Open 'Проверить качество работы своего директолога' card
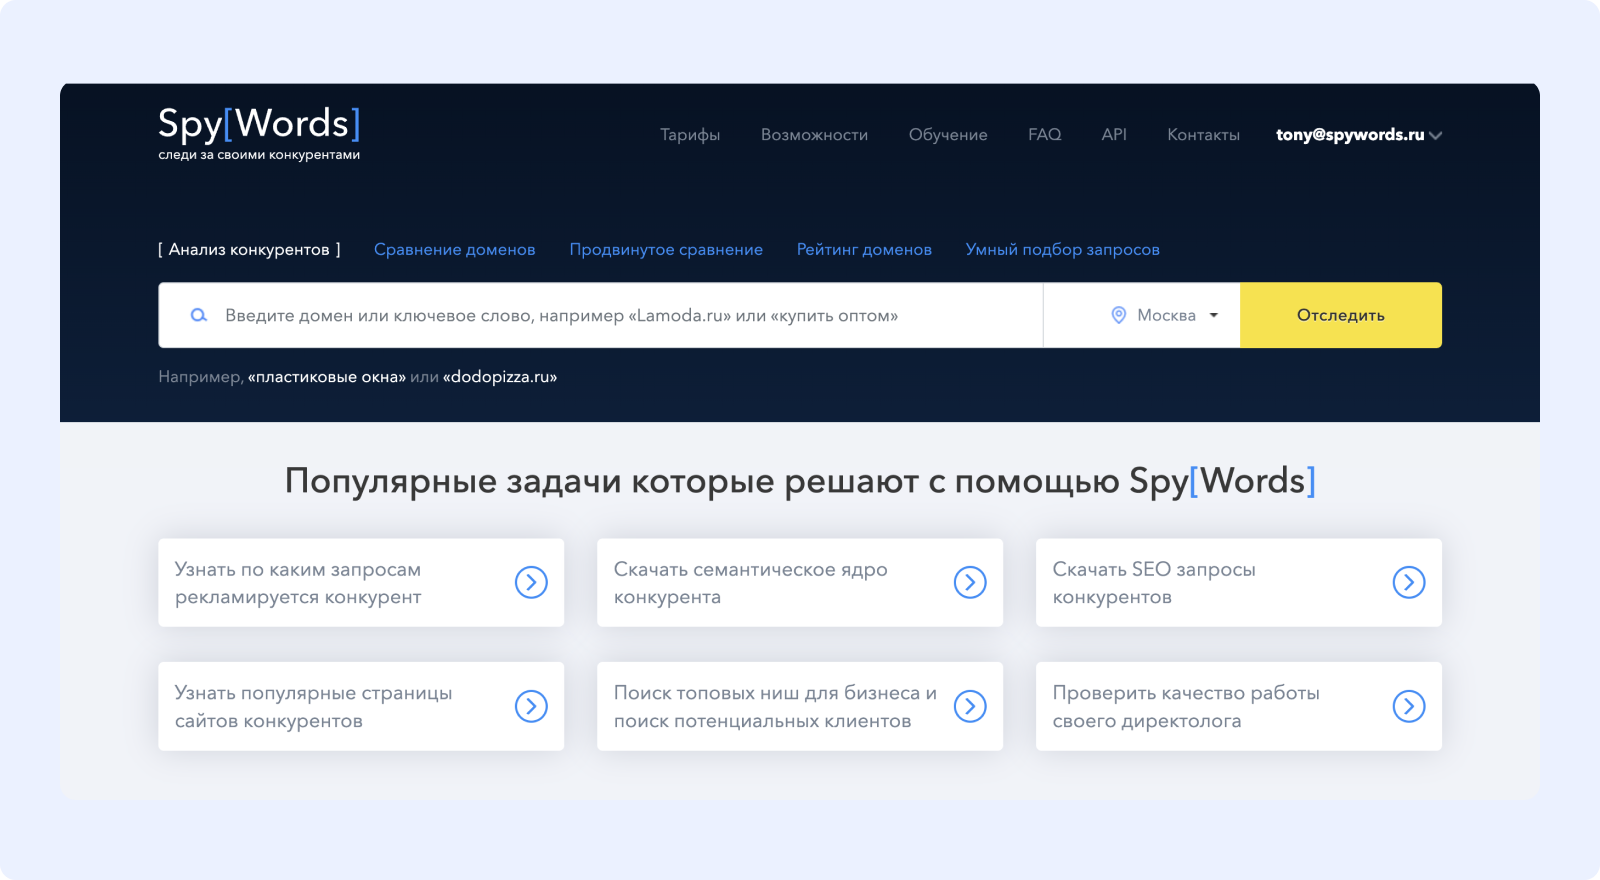The height and width of the screenshot is (880, 1600). [1239, 706]
